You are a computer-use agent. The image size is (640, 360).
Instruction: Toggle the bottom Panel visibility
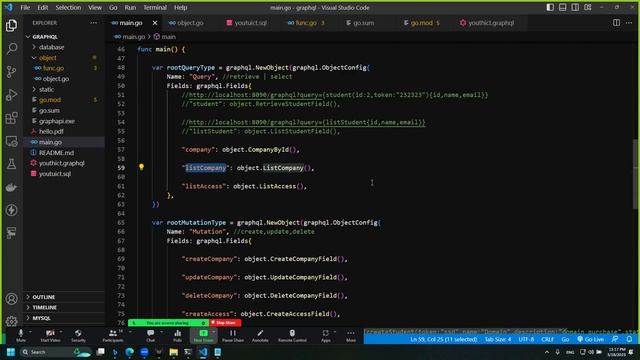point(562,7)
